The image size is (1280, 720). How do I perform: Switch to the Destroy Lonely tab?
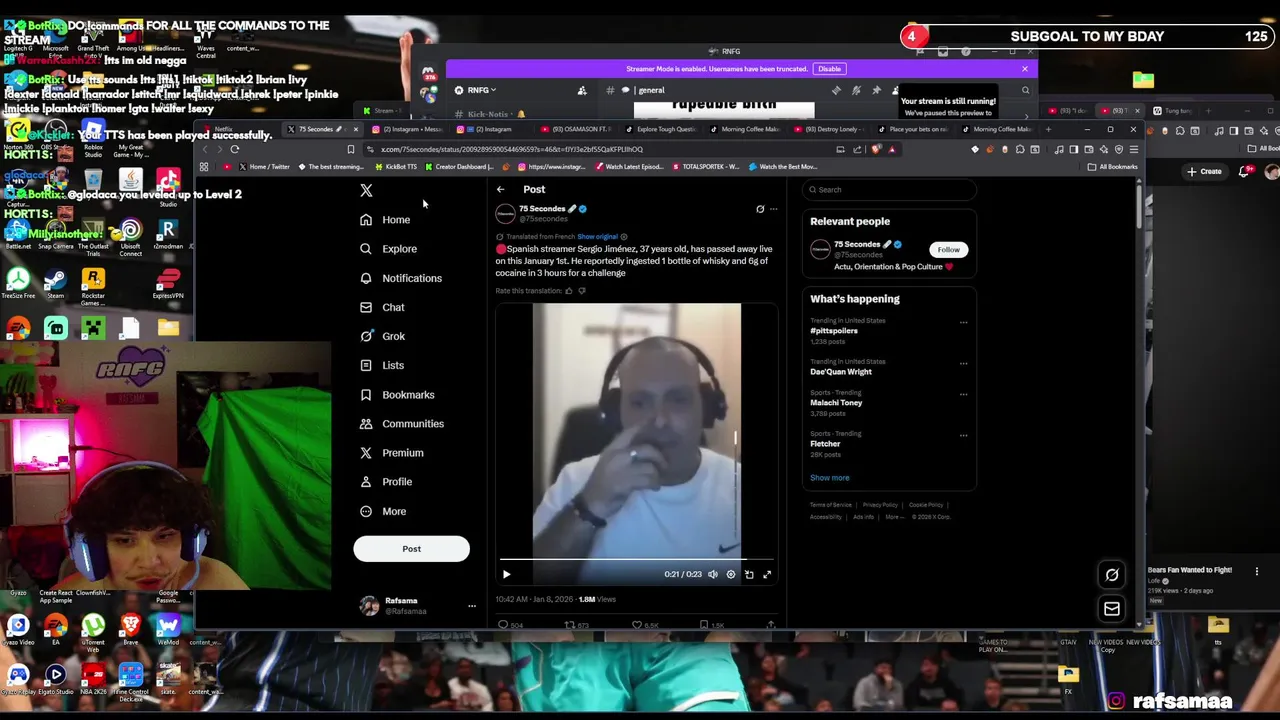point(828,129)
